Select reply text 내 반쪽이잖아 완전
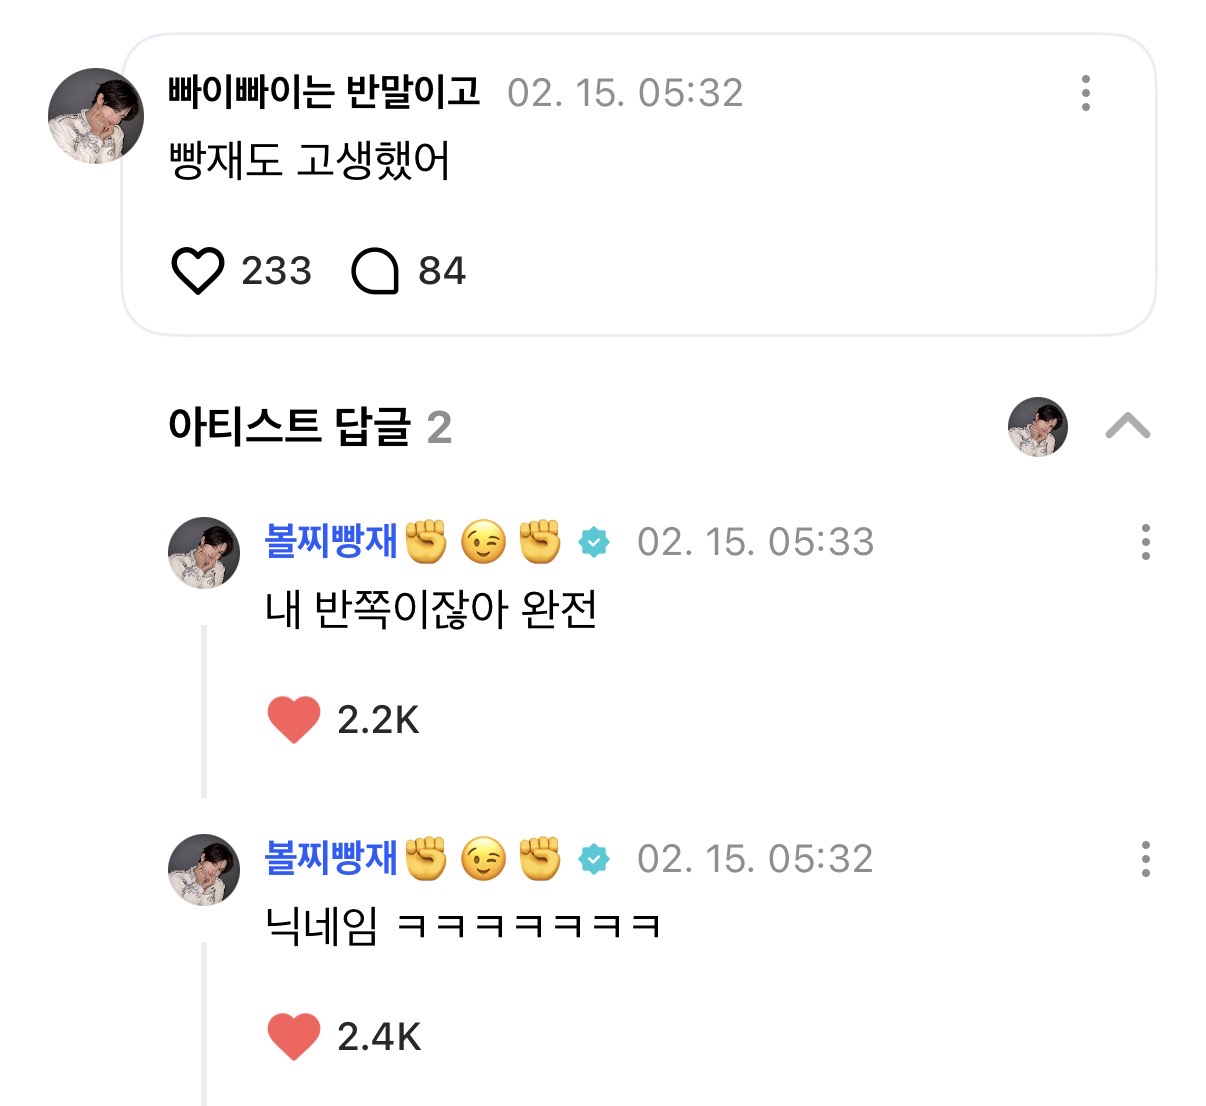Viewport: 1206px width, 1106px height. point(431,610)
